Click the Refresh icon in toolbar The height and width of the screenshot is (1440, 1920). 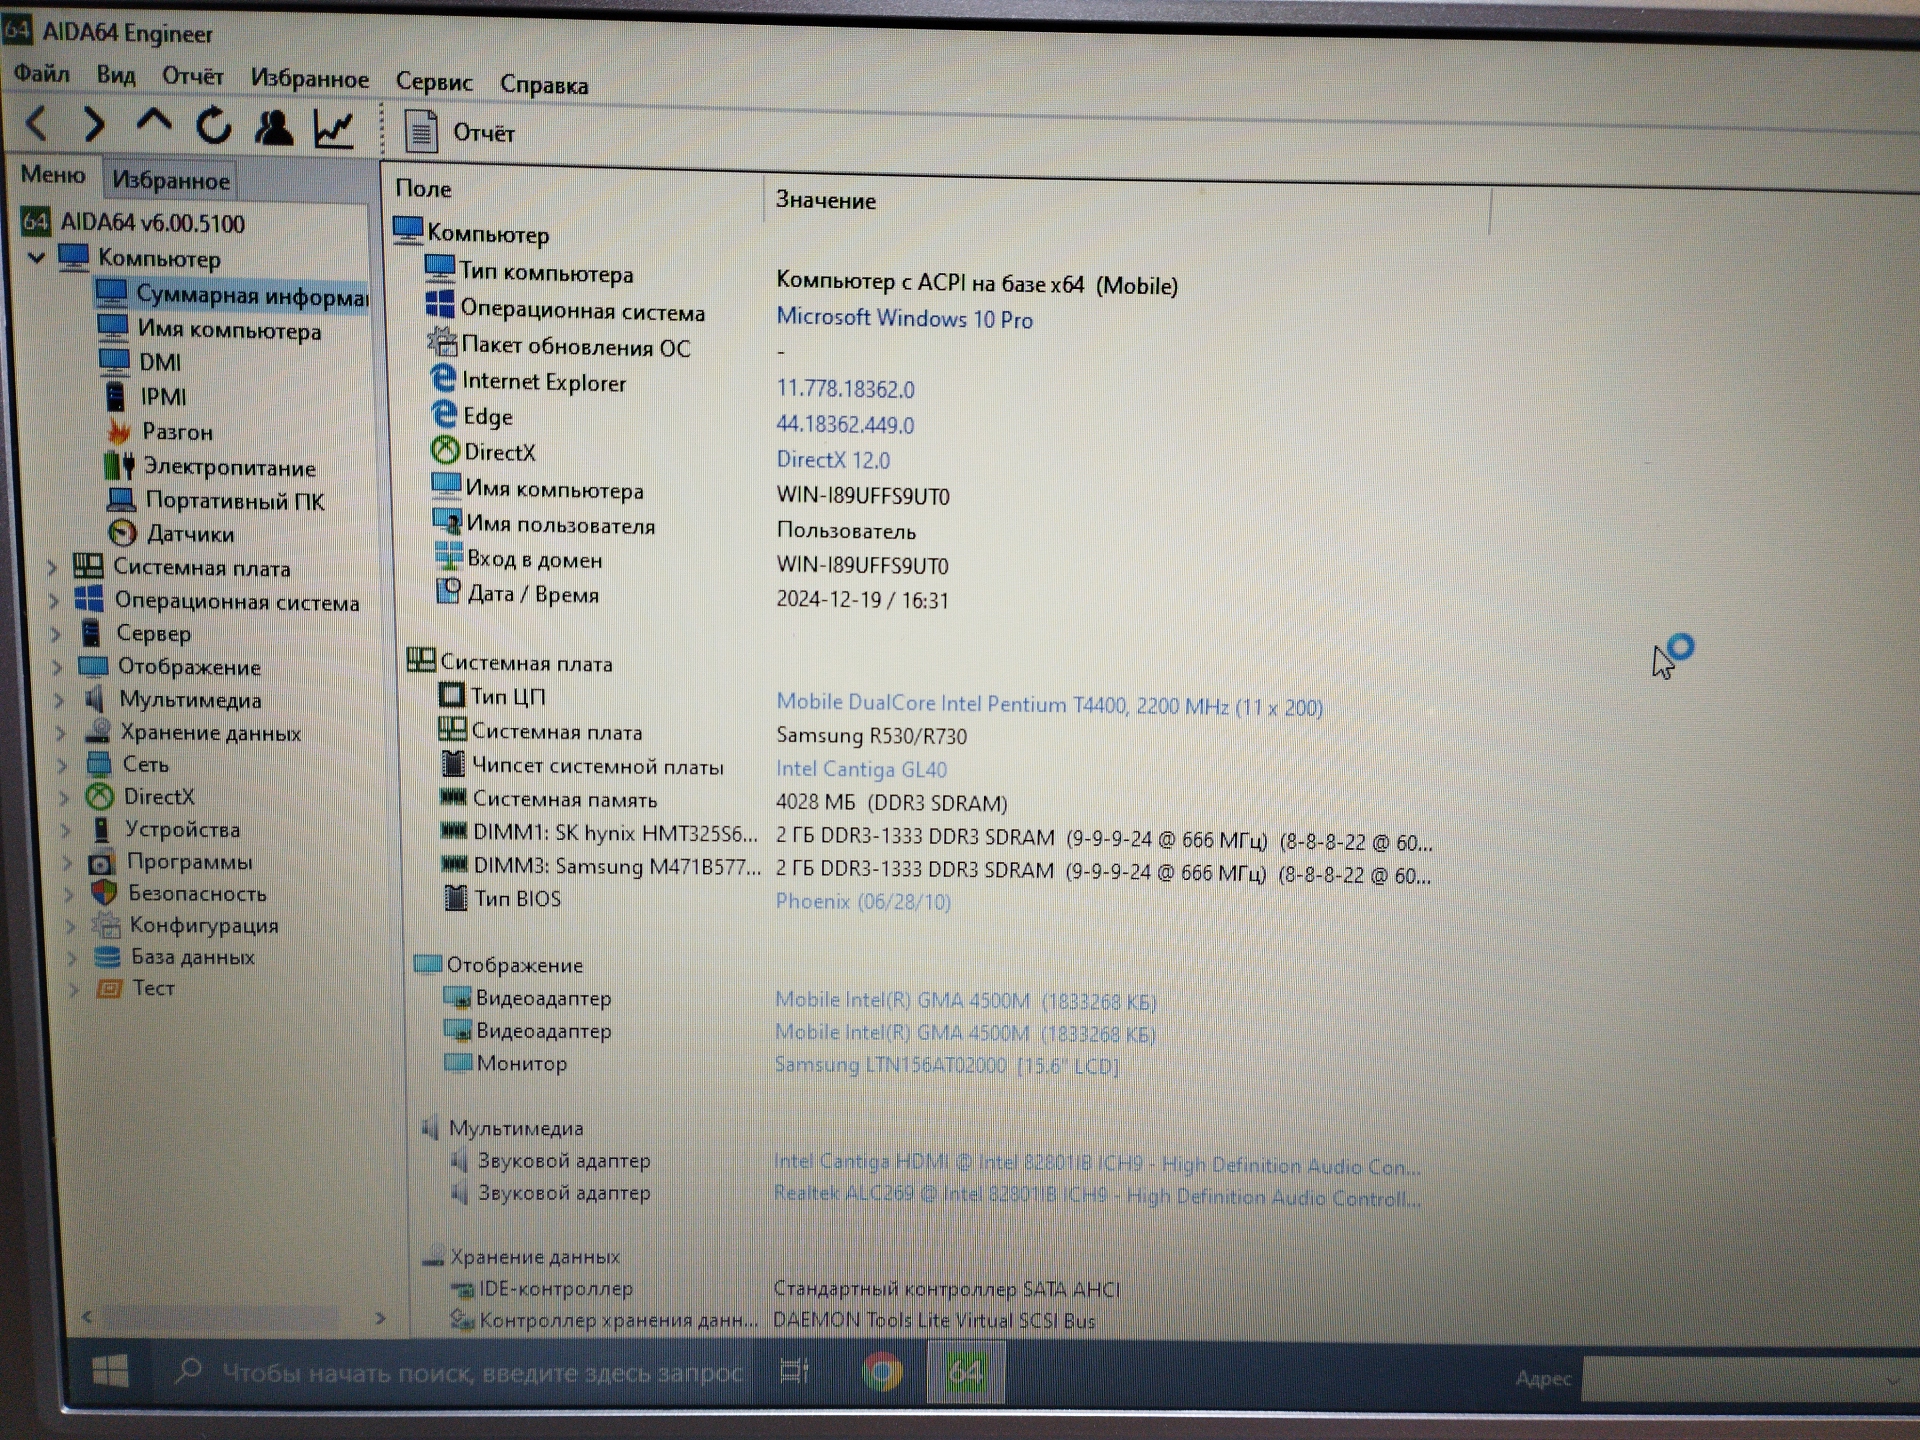[x=213, y=126]
